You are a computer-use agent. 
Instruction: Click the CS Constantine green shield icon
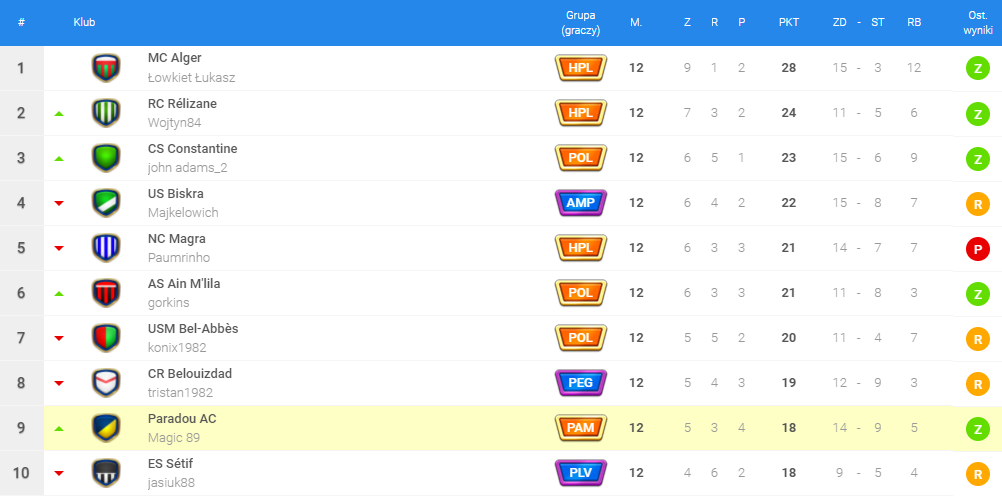coord(105,158)
